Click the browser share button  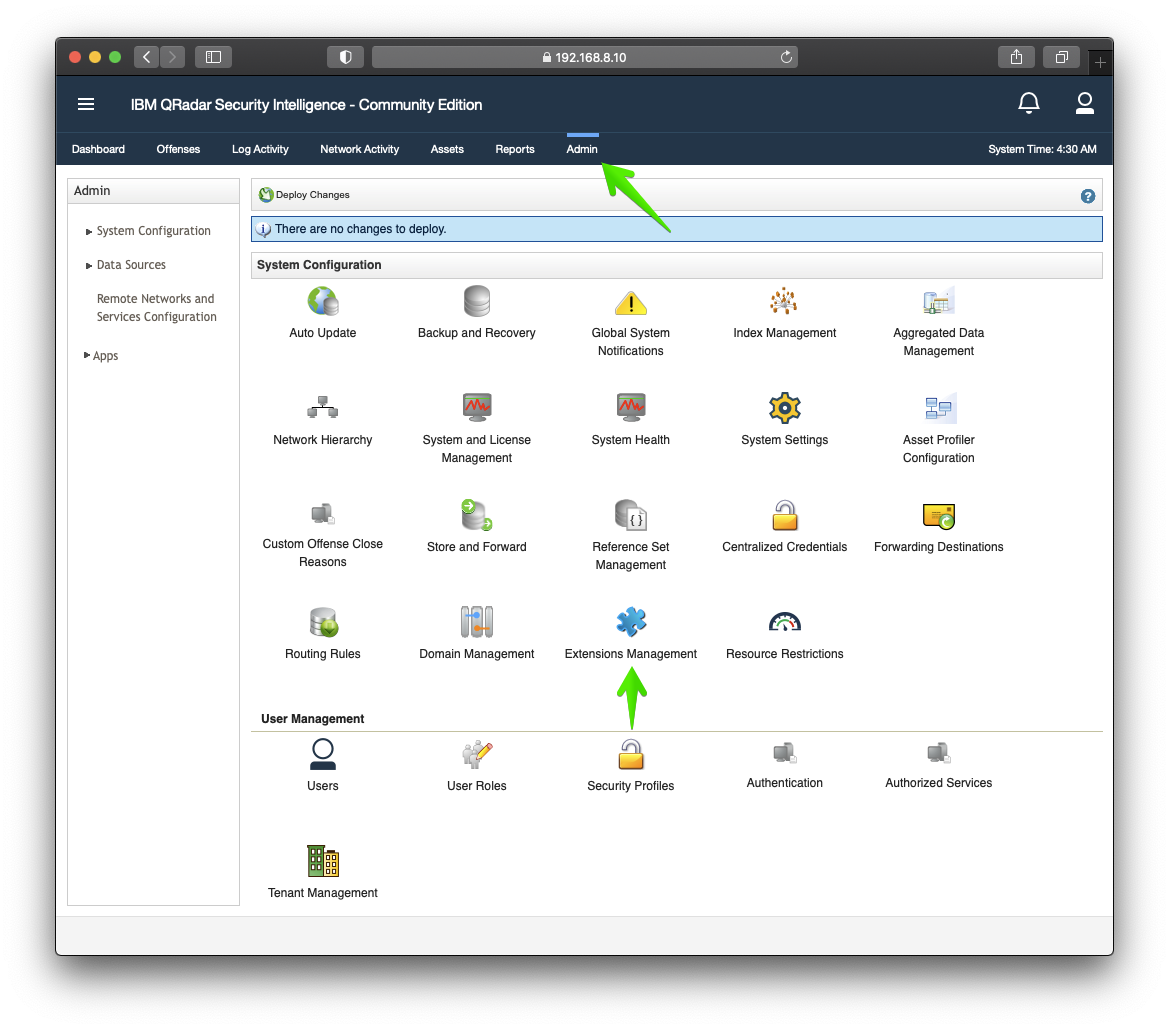[1016, 57]
